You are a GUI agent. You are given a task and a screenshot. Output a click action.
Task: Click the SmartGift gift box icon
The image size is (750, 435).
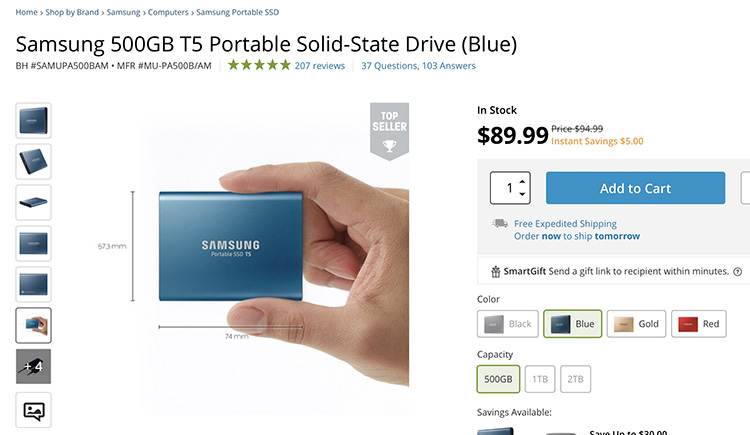tap(496, 271)
